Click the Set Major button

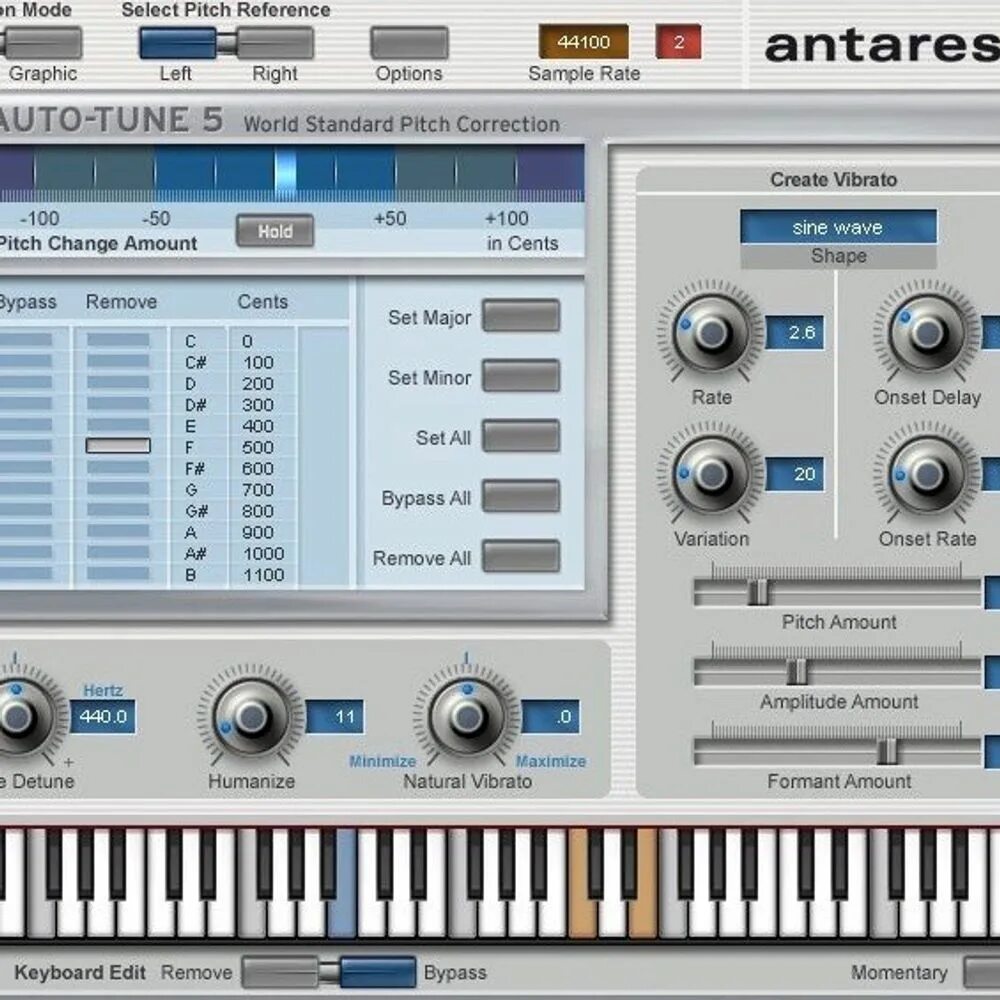point(521,316)
